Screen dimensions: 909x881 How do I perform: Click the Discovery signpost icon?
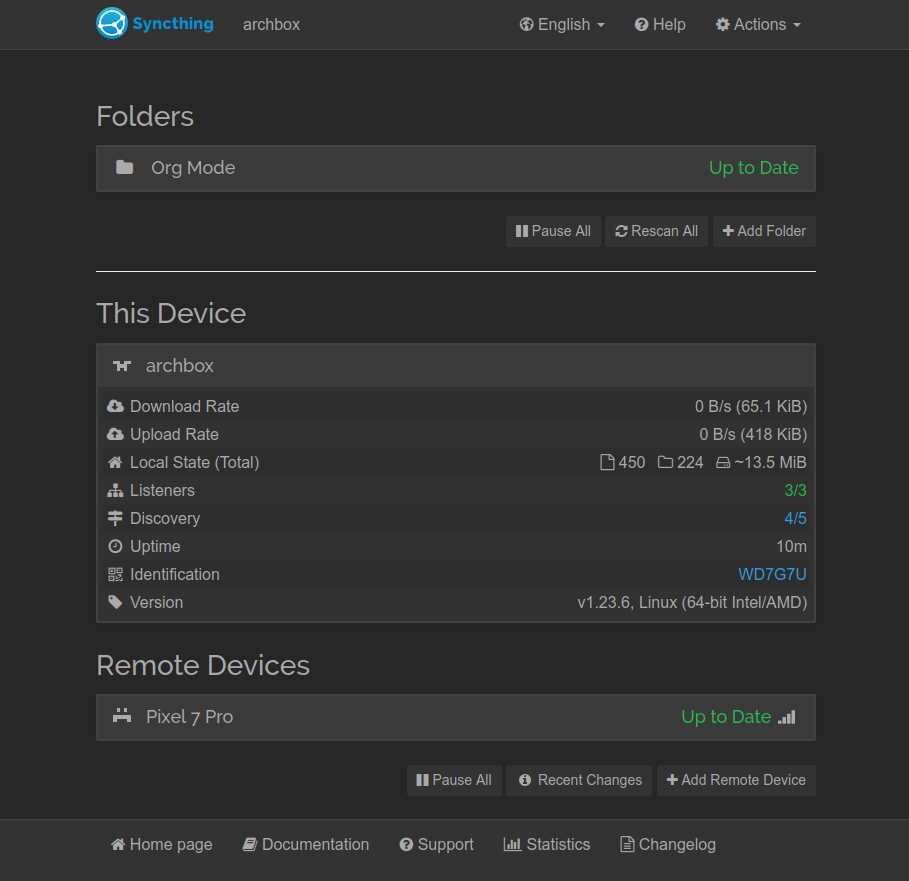pos(115,518)
